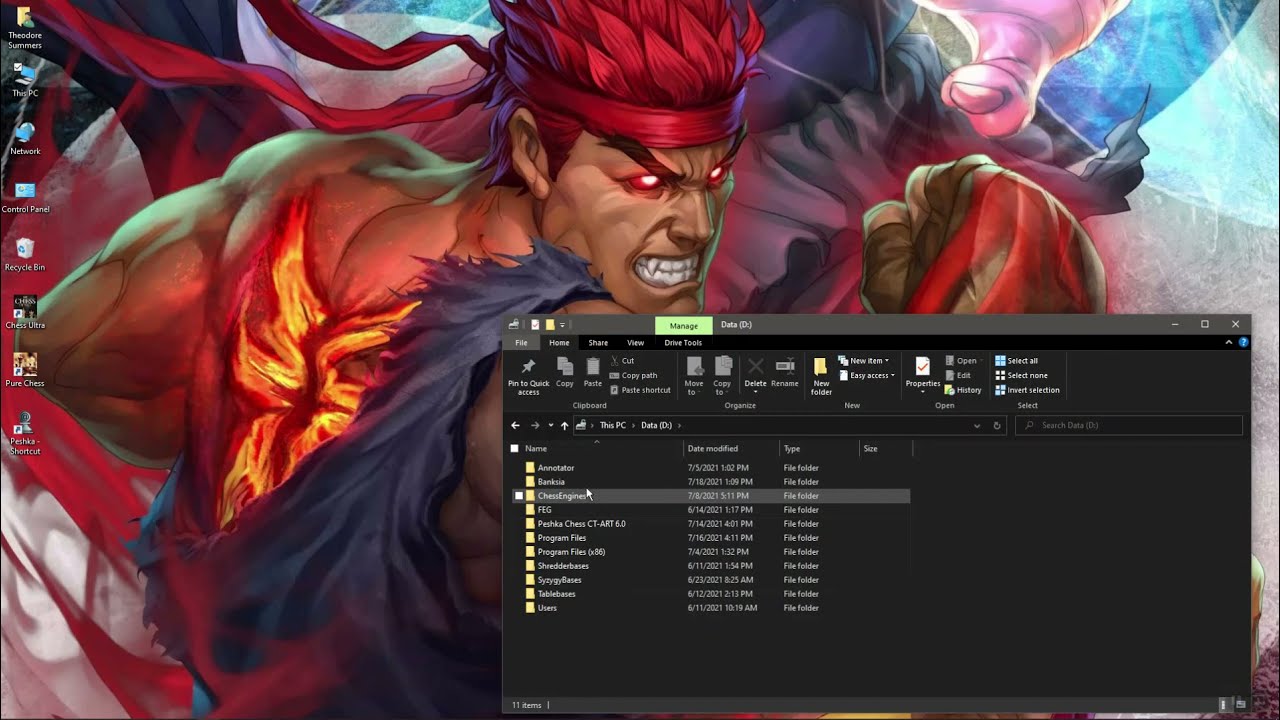Select the Home ribbon tab

[x=559, y=342]
